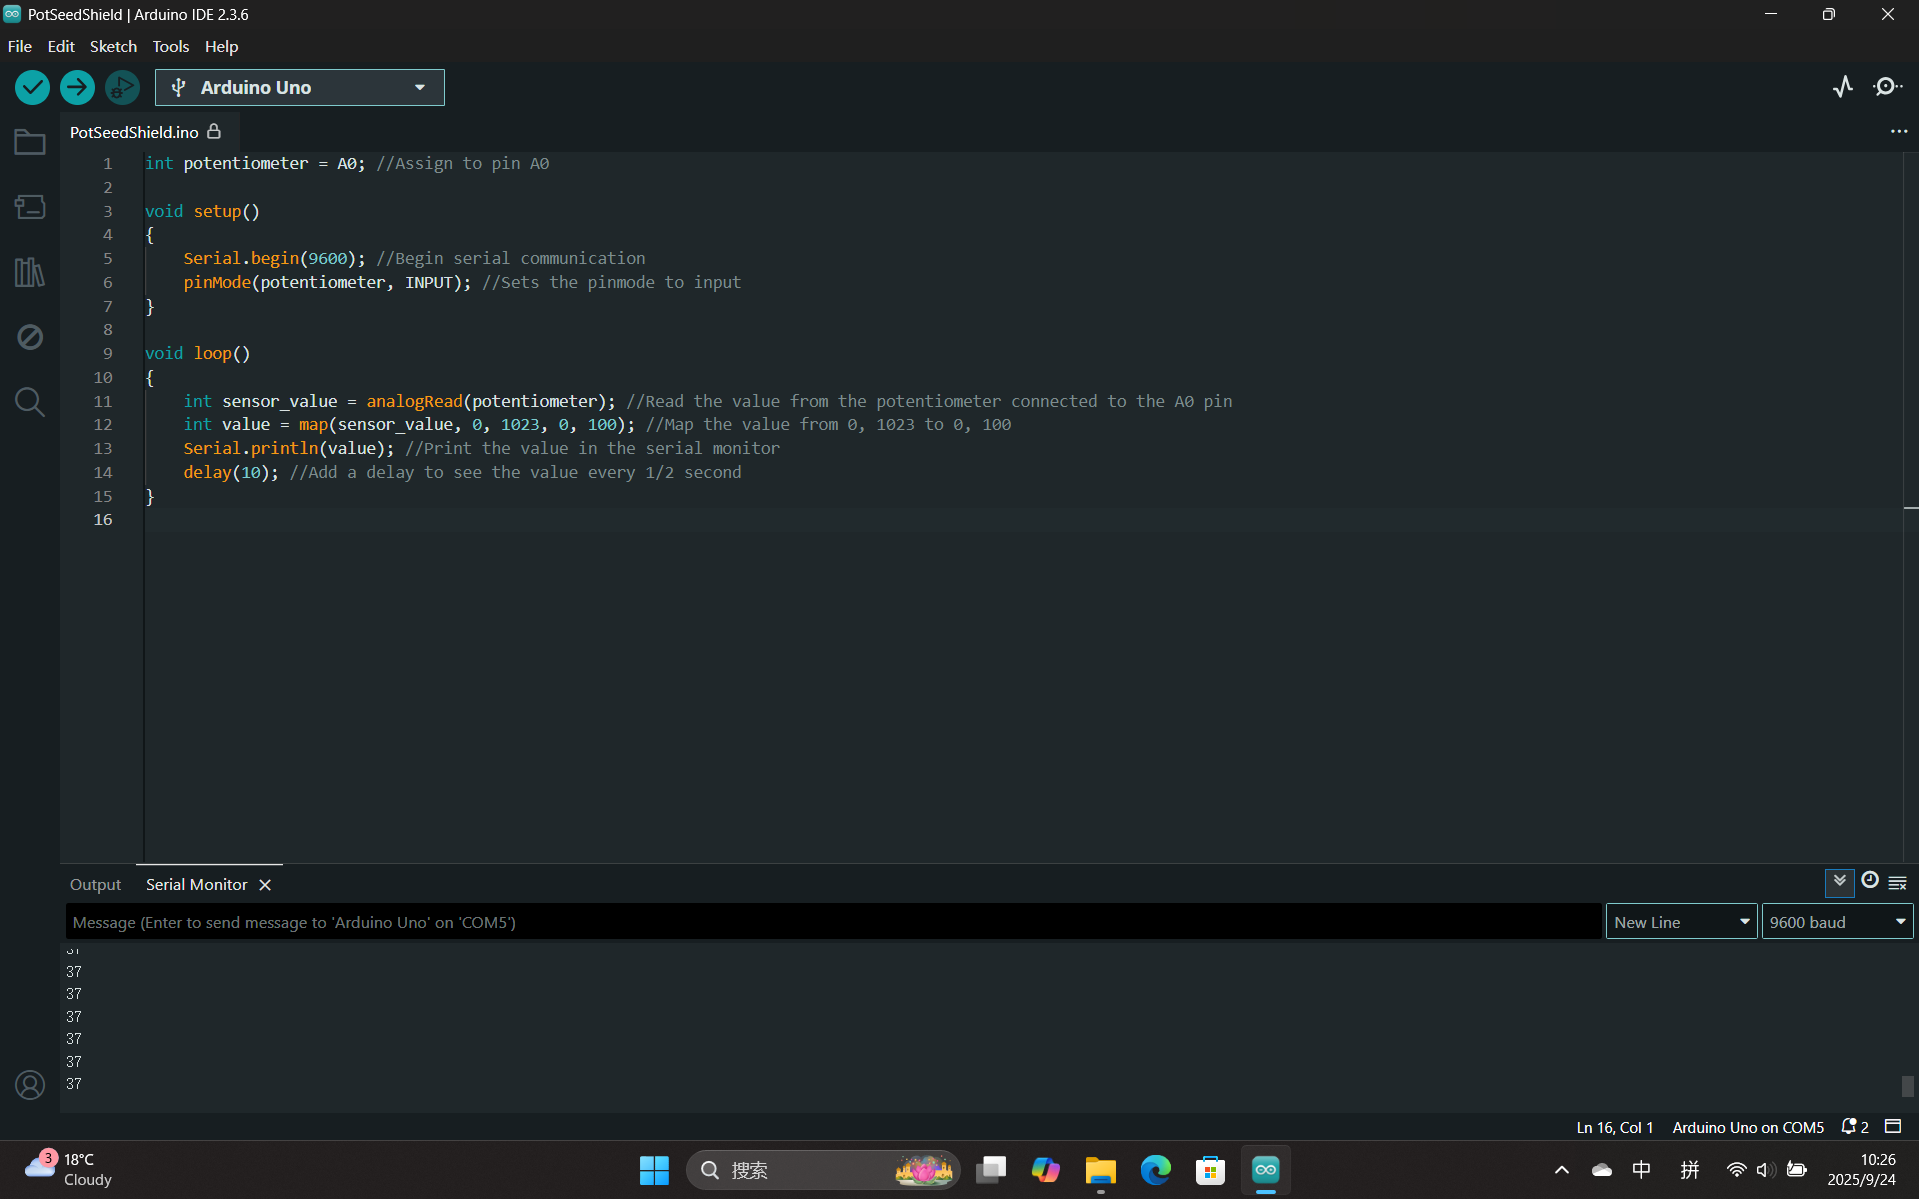1919x1199 pixels.
Task: Open the 9600 baud rate dropdown
Action: point(1837,922)
